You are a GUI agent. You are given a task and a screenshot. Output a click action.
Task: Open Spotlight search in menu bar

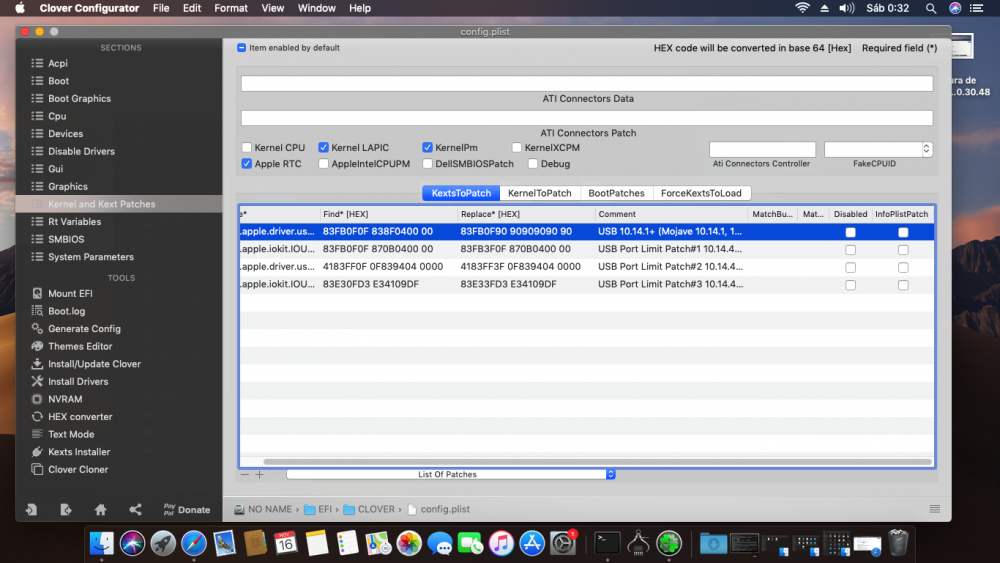pyautogui.click(x=931, y=8)
